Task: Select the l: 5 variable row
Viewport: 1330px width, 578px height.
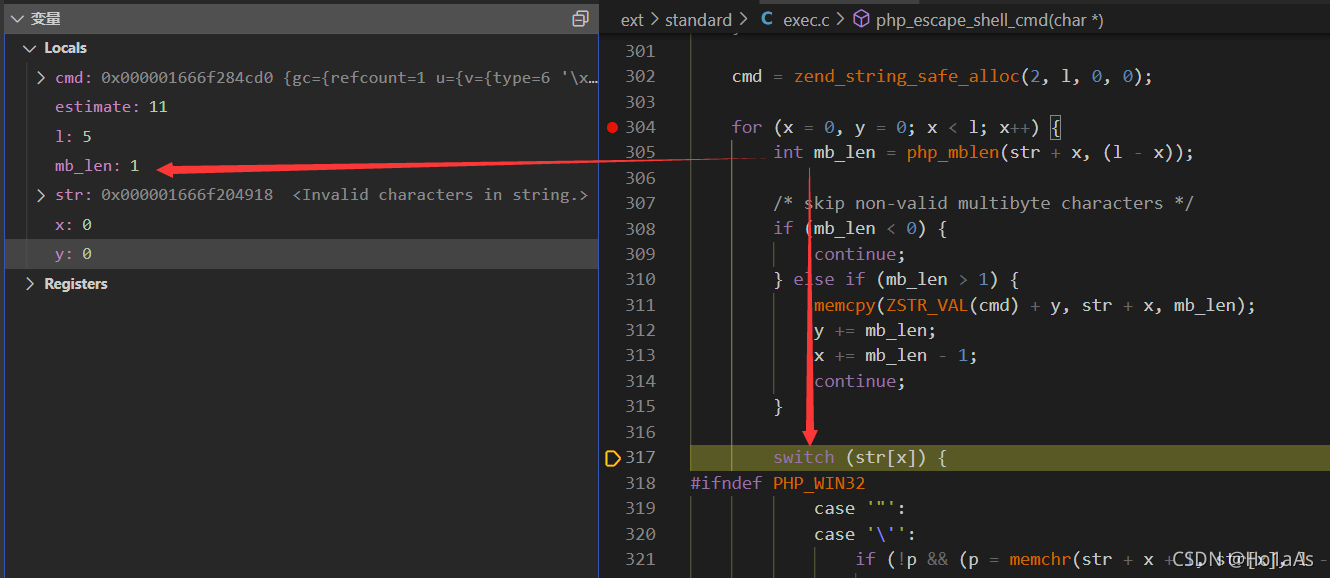Action: click(300, 136)
